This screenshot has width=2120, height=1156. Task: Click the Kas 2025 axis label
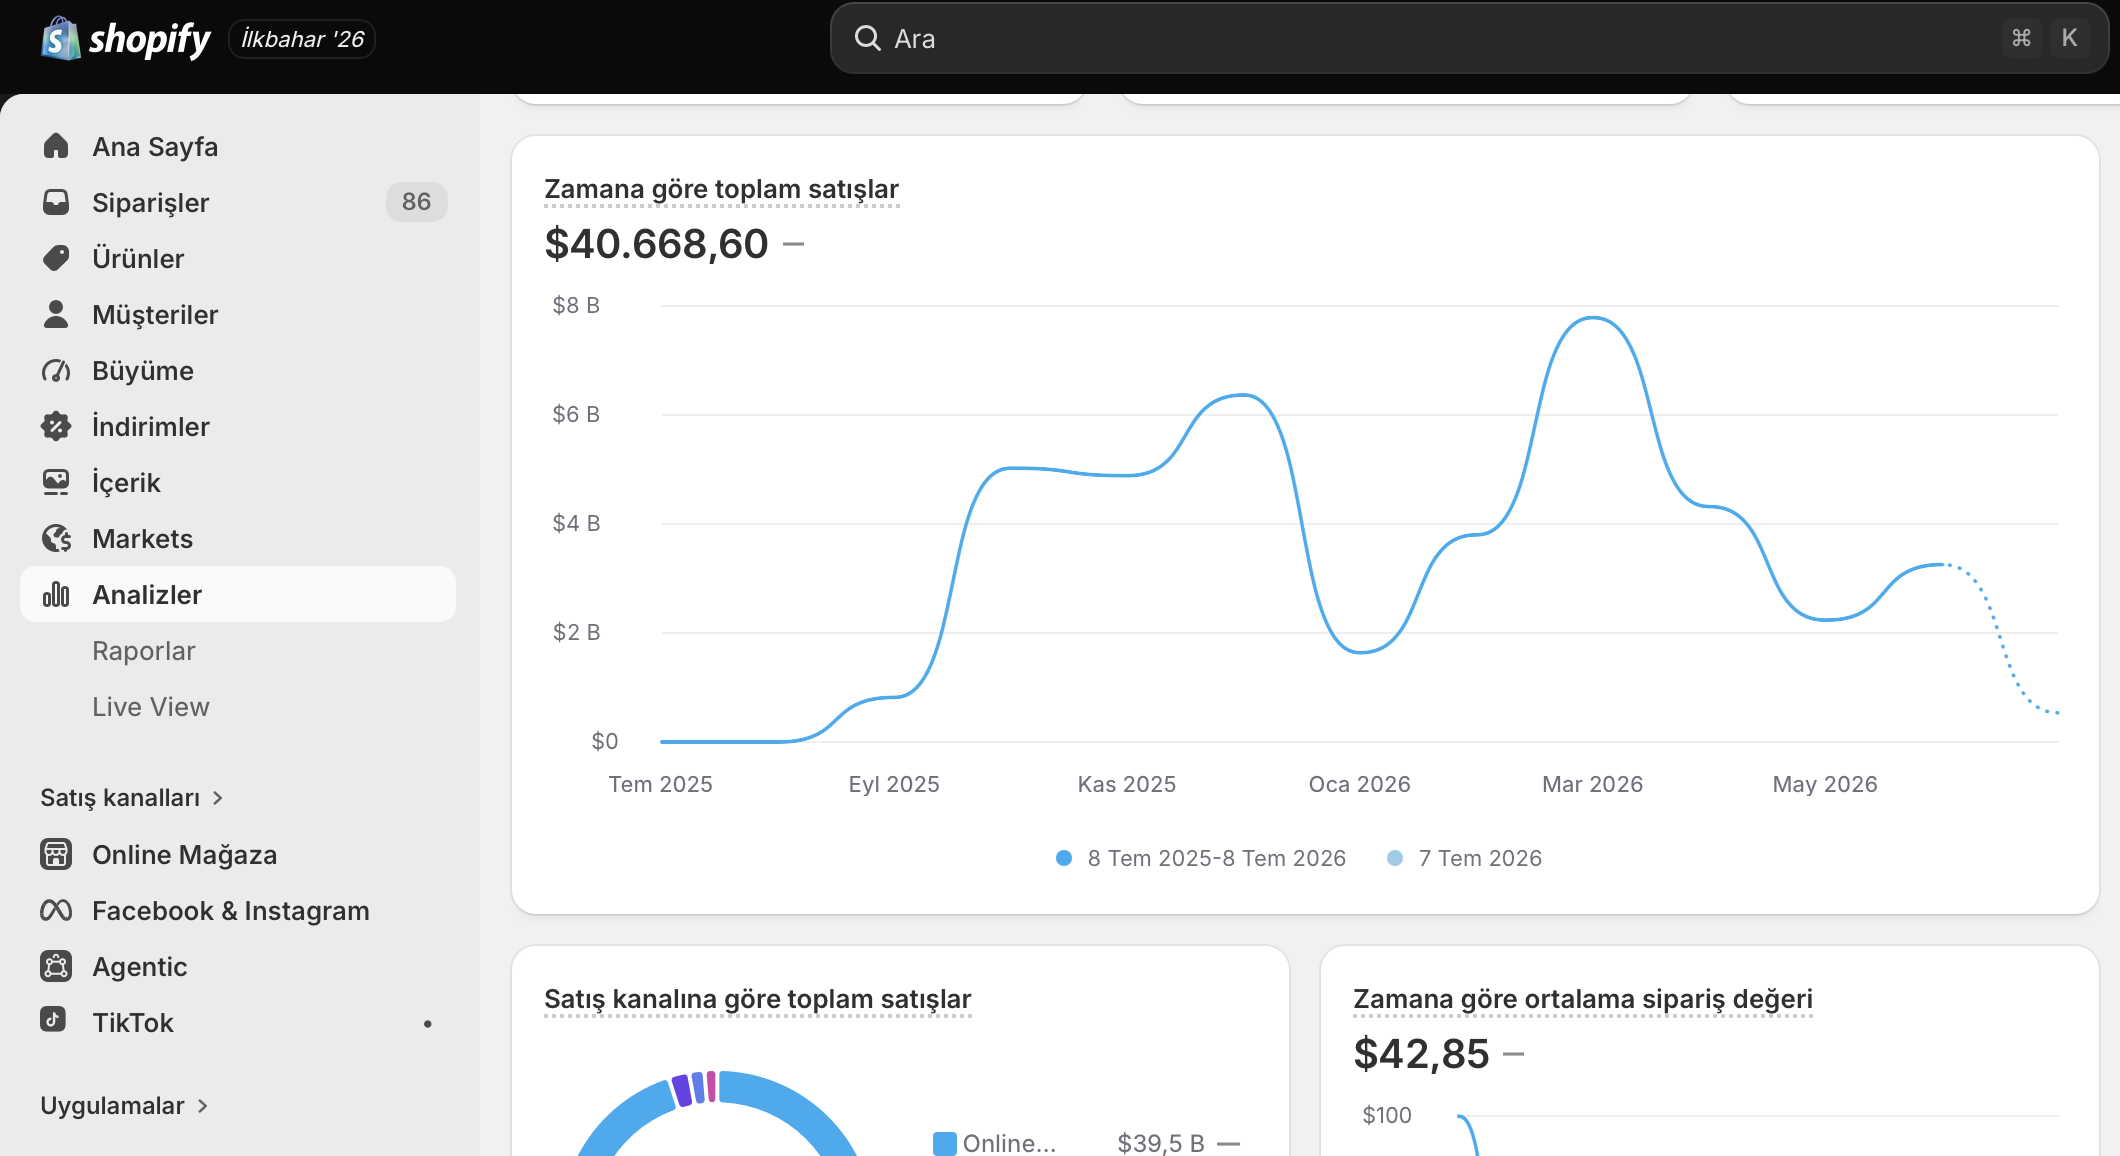(1126, 784)
